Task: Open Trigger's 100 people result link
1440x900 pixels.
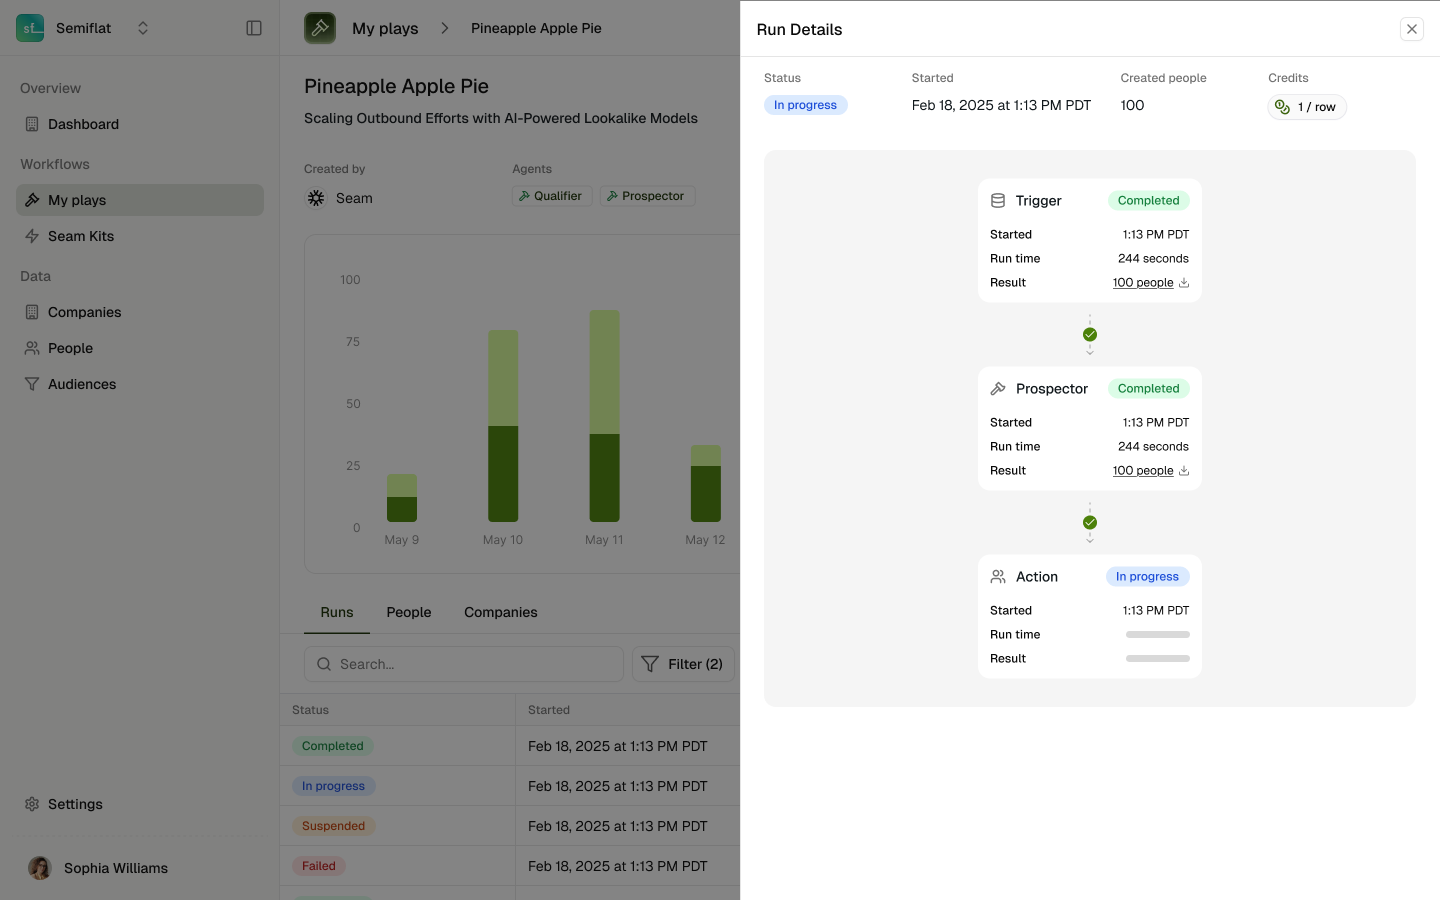Action: point(1142,283)
